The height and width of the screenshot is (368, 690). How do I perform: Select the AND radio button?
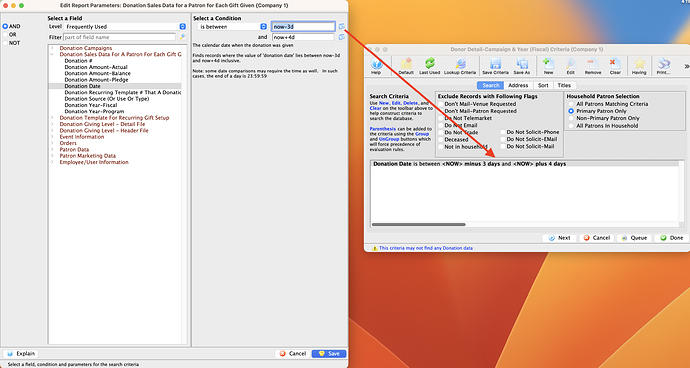[x=5, y=26]
